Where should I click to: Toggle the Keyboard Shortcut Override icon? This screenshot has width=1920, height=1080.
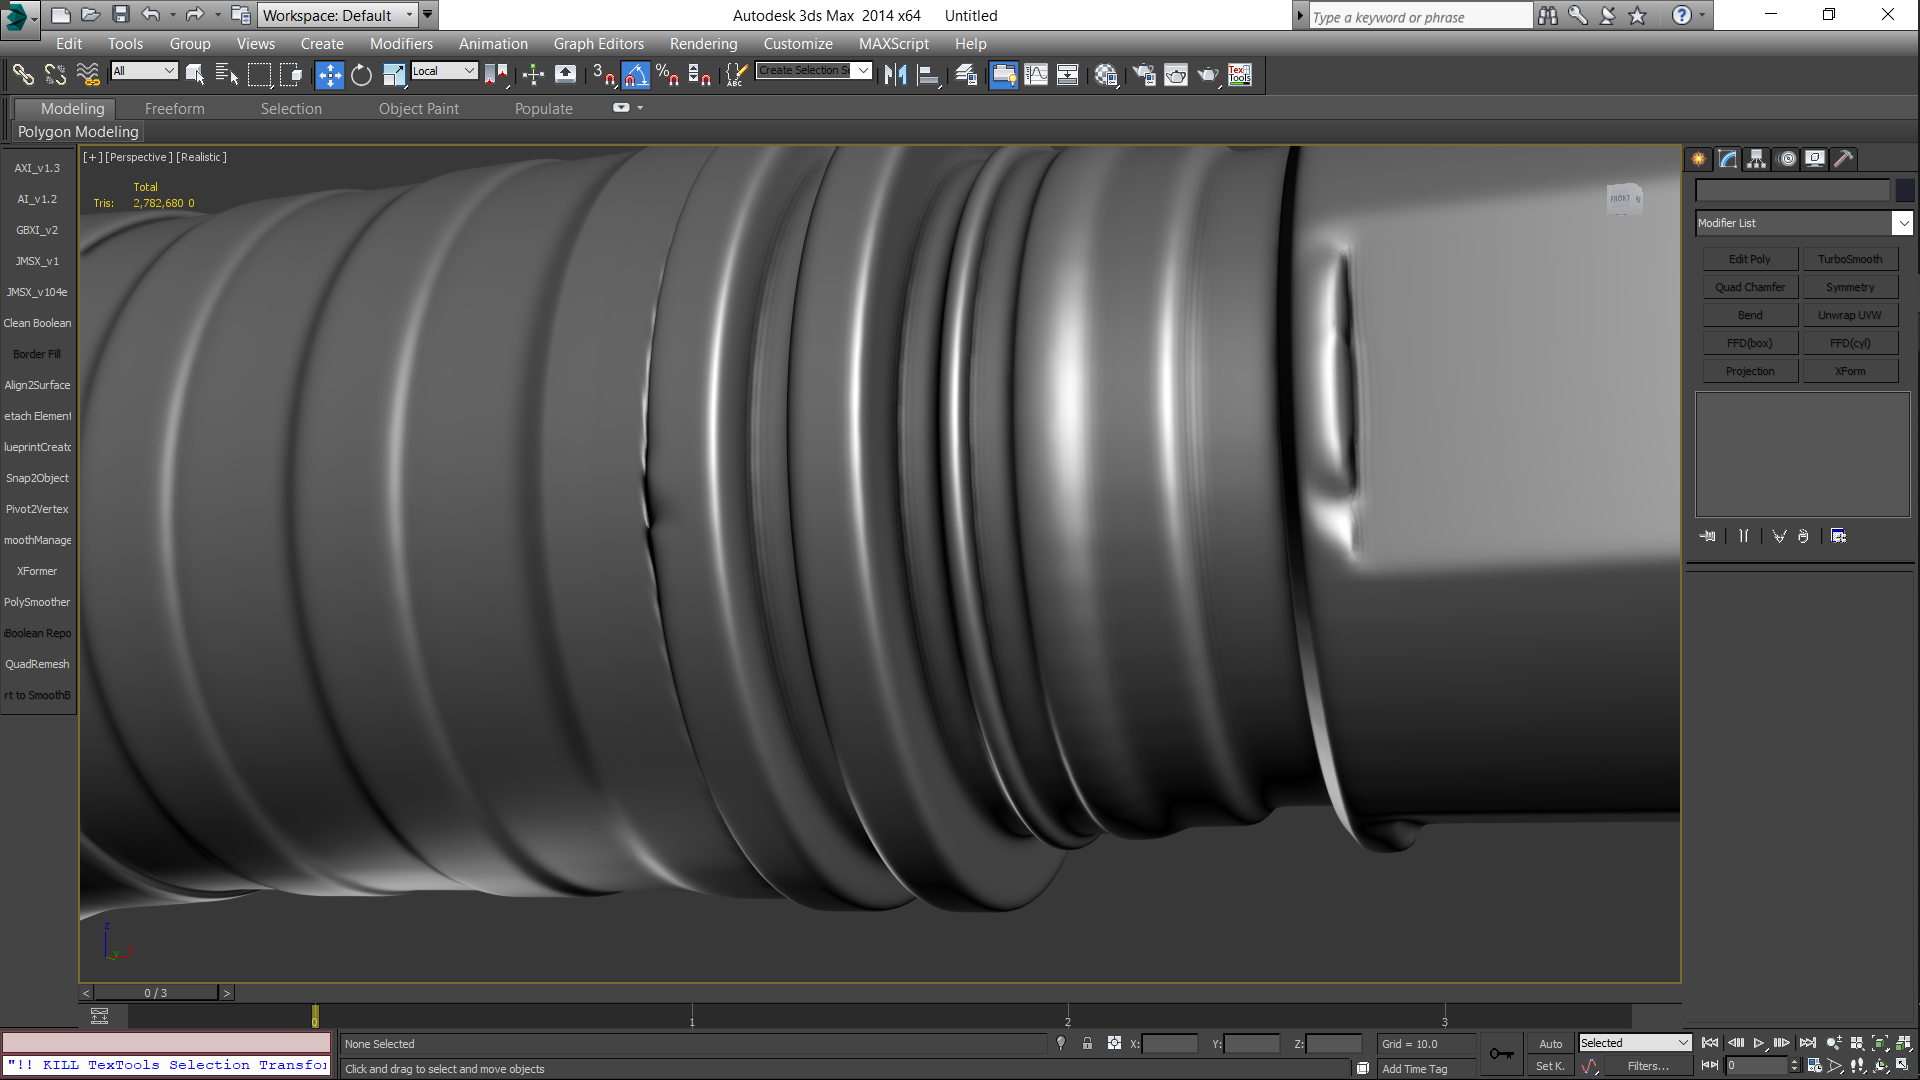565,75
